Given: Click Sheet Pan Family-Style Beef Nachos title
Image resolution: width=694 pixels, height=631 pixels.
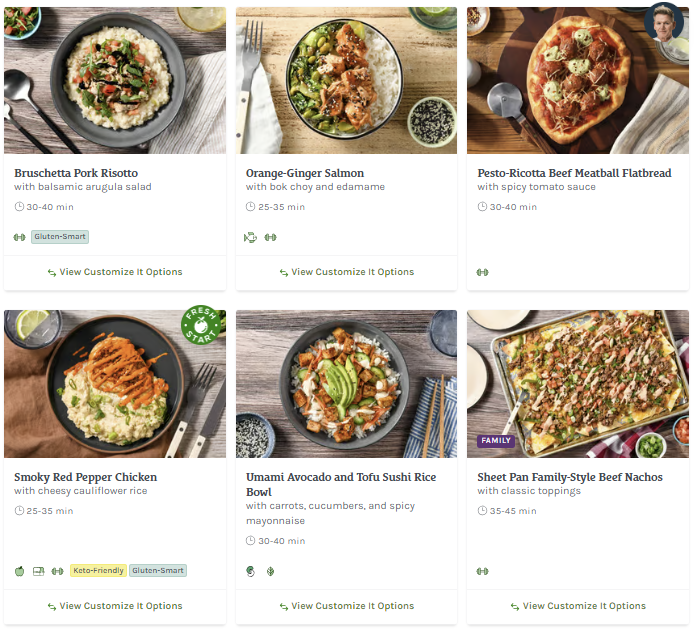Looking at the screenshot, I should click(x=570, y=477).
